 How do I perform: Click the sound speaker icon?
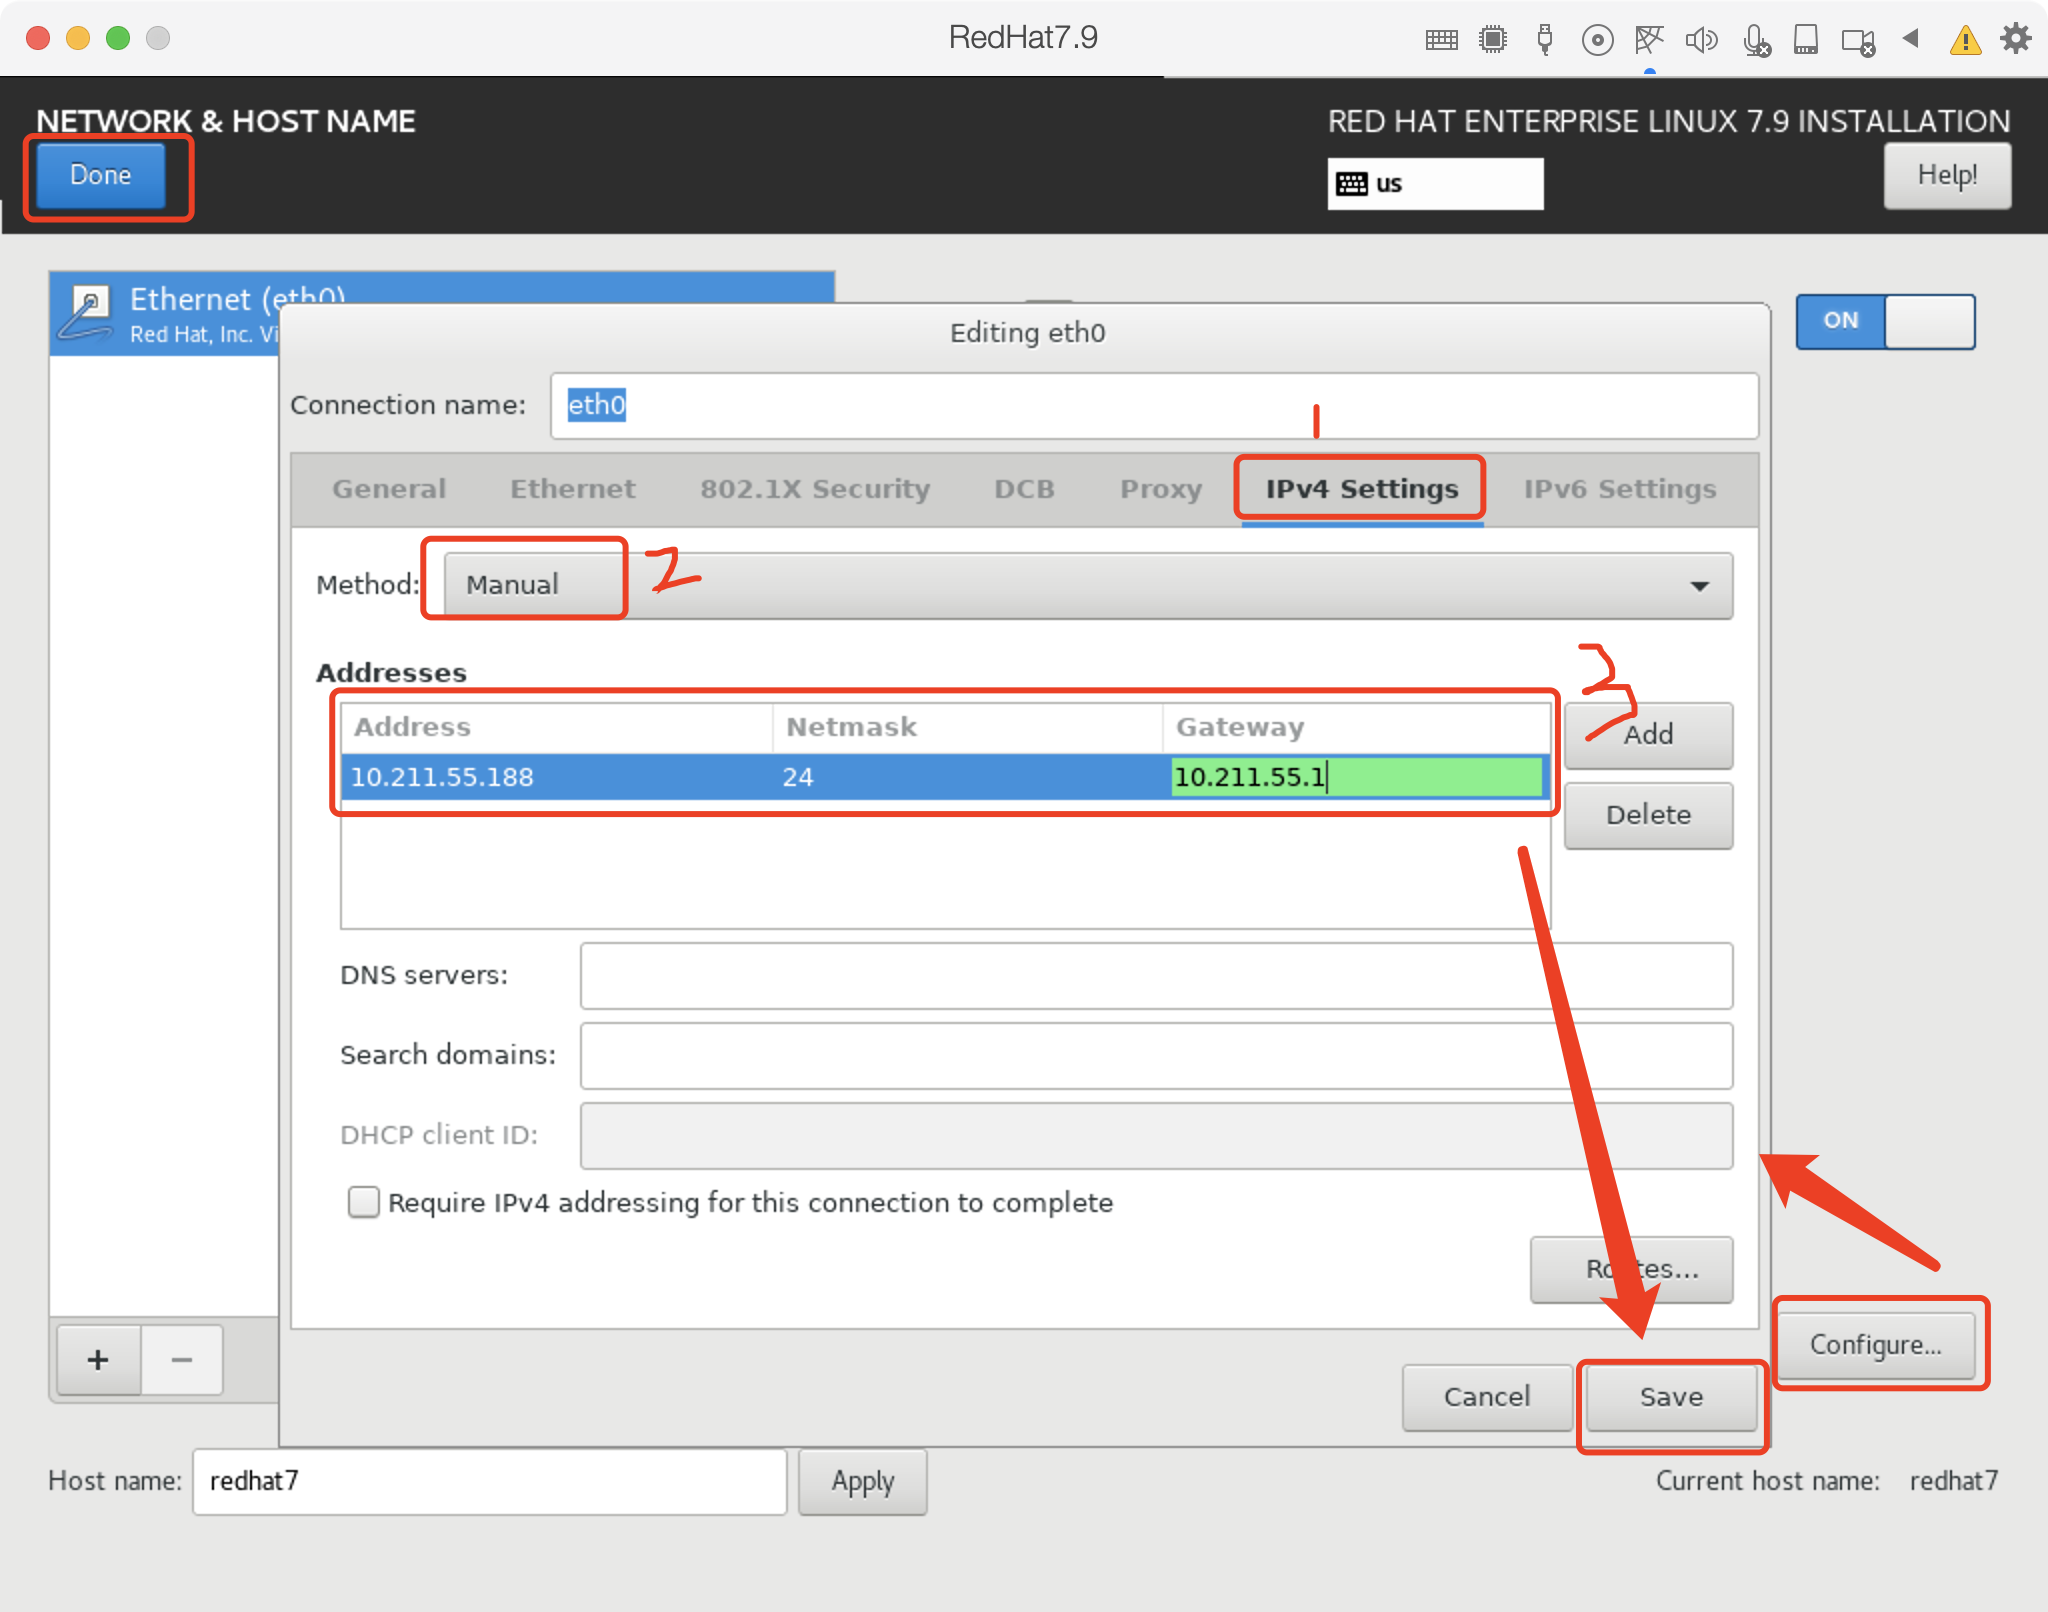point(1700,40)
